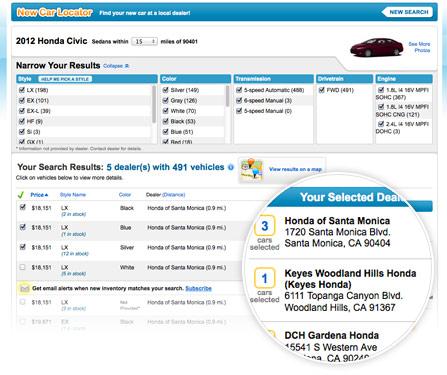Click the email alert envelope icon
The height and width of the screenshot is (375, 447).
(24, 288)
